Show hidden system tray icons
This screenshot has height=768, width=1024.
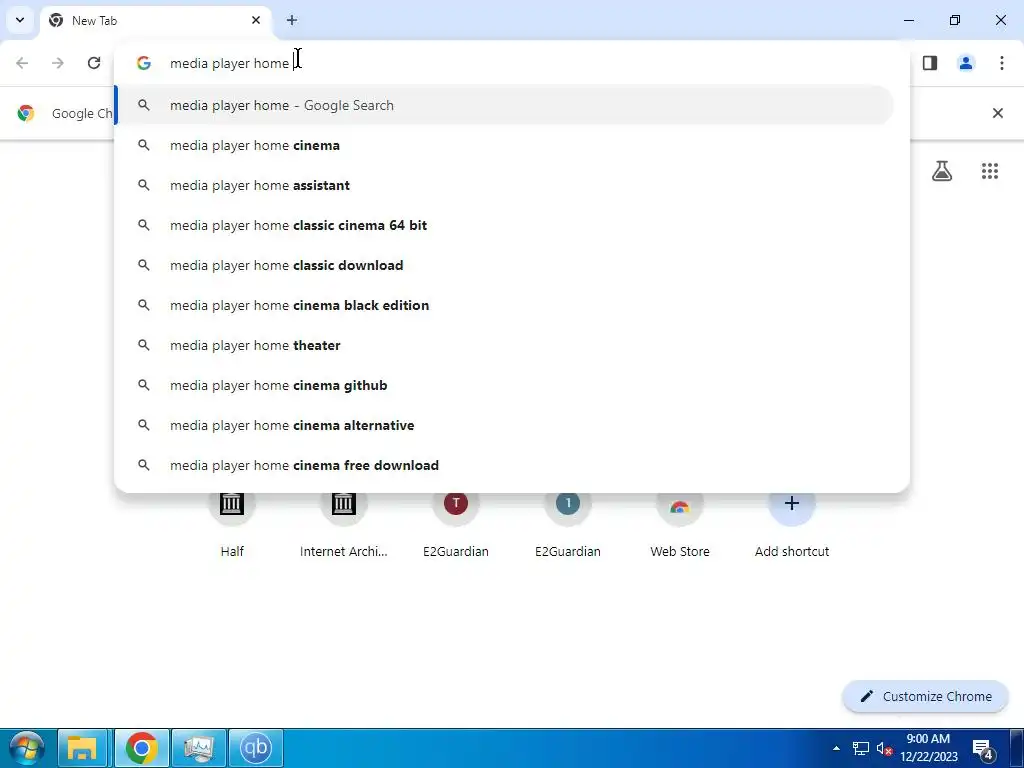(836, 748)
